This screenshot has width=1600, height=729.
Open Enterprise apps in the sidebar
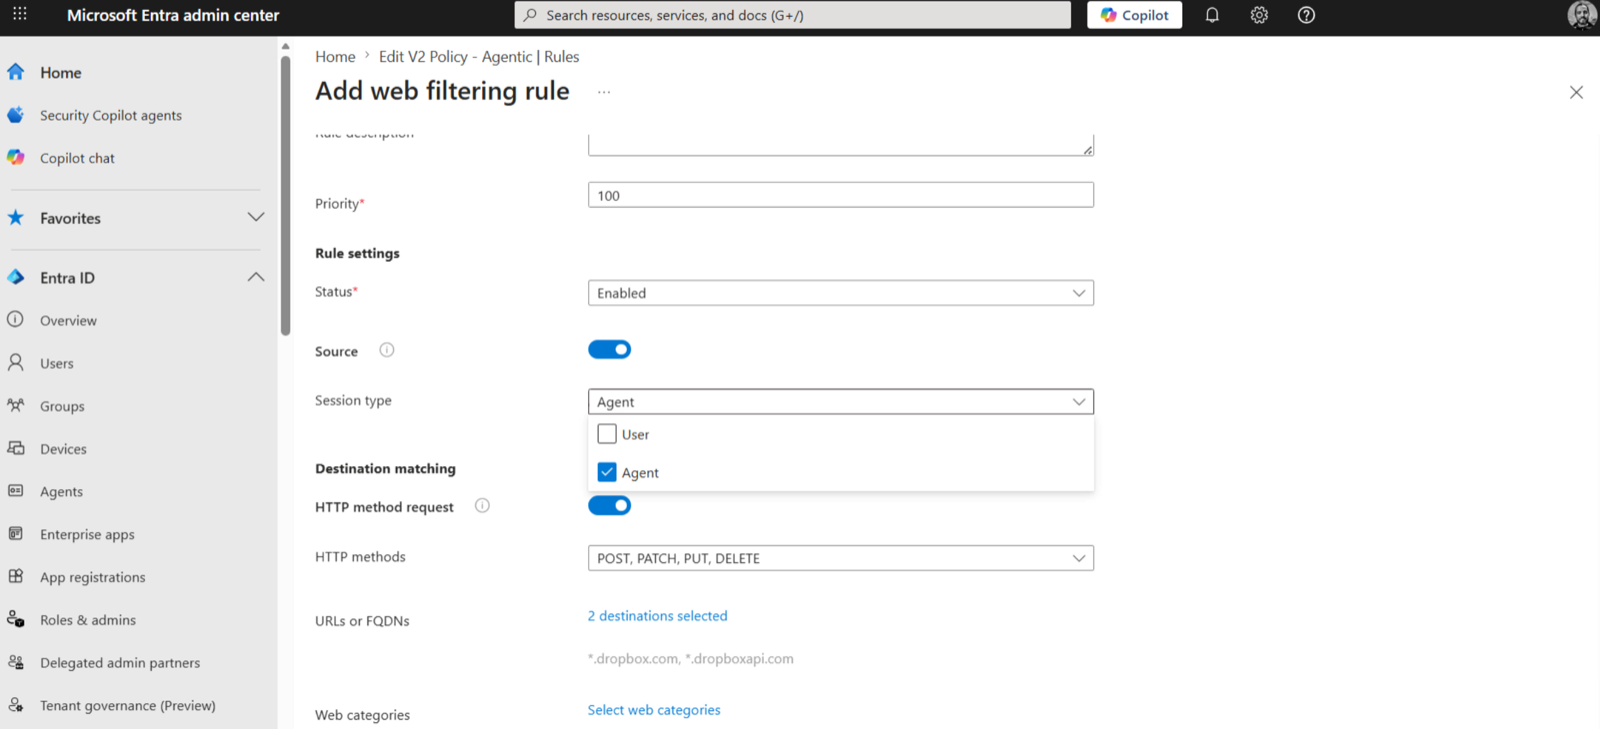pos(87,534)
